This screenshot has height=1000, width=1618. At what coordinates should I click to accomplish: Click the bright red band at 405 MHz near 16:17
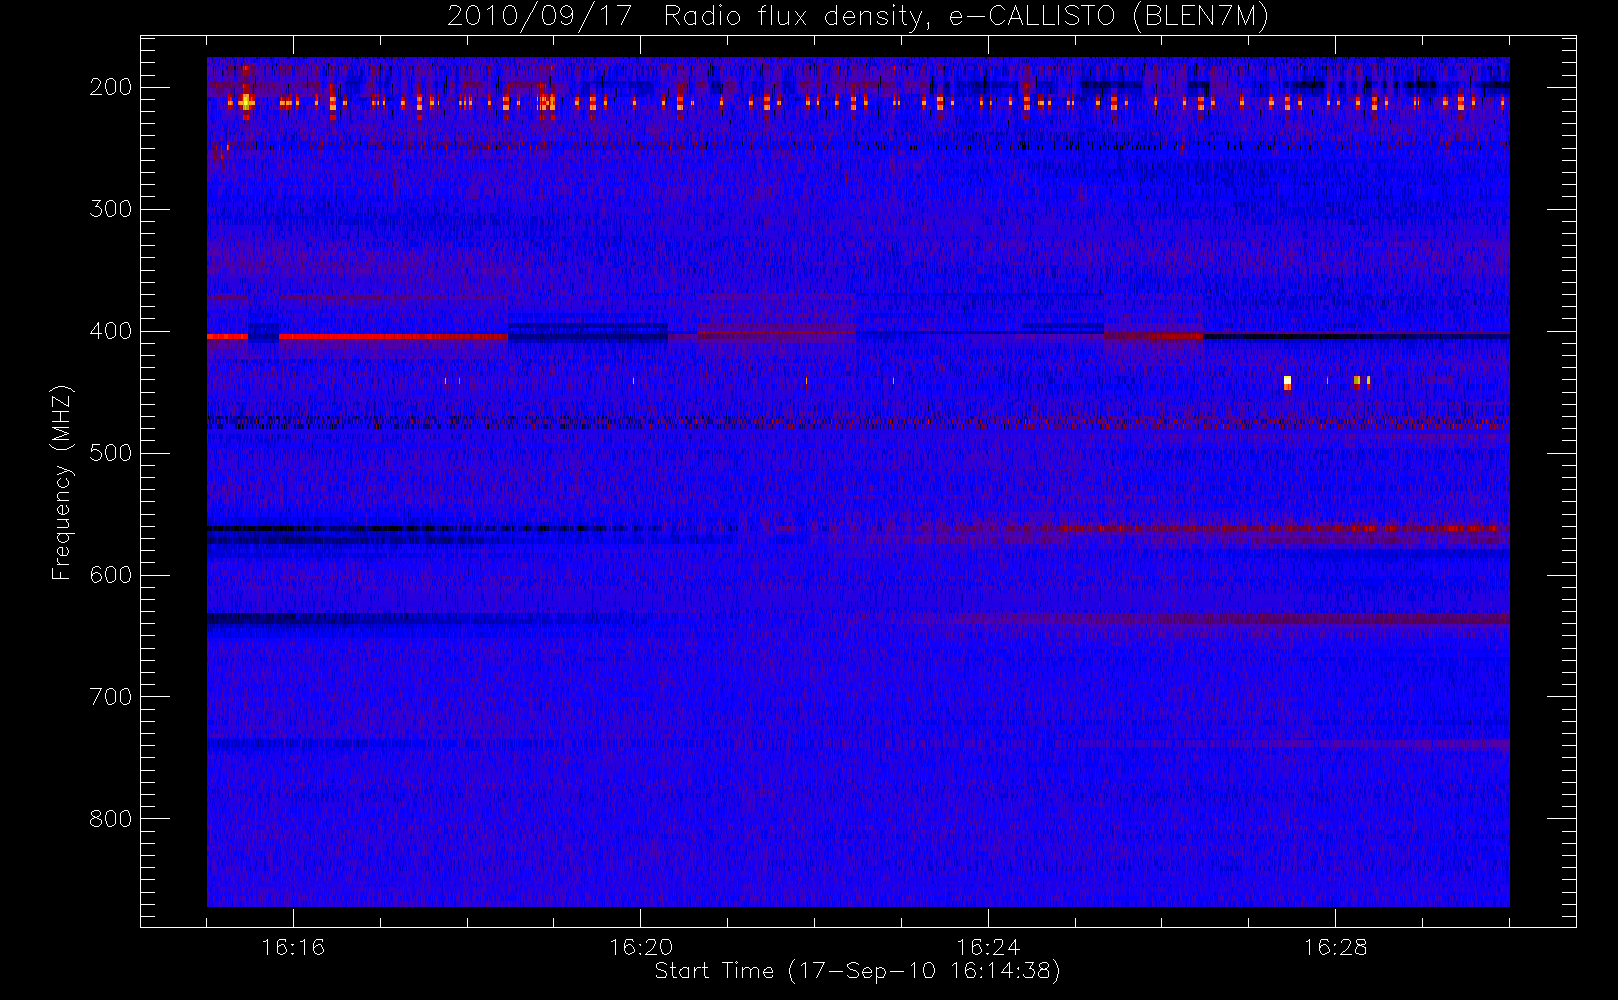pyautogui.click(x=393, y=337)
